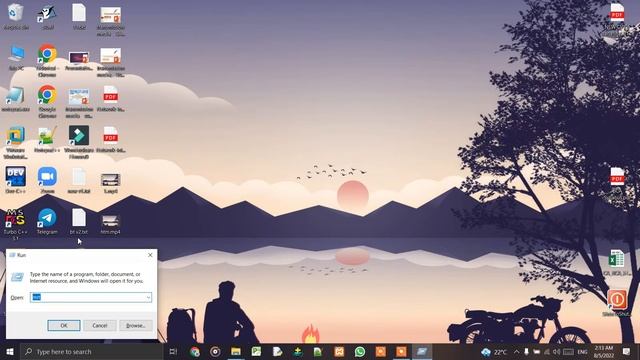Launch Chrome shortcut above the Notepad++ icon

coord(47,101)
